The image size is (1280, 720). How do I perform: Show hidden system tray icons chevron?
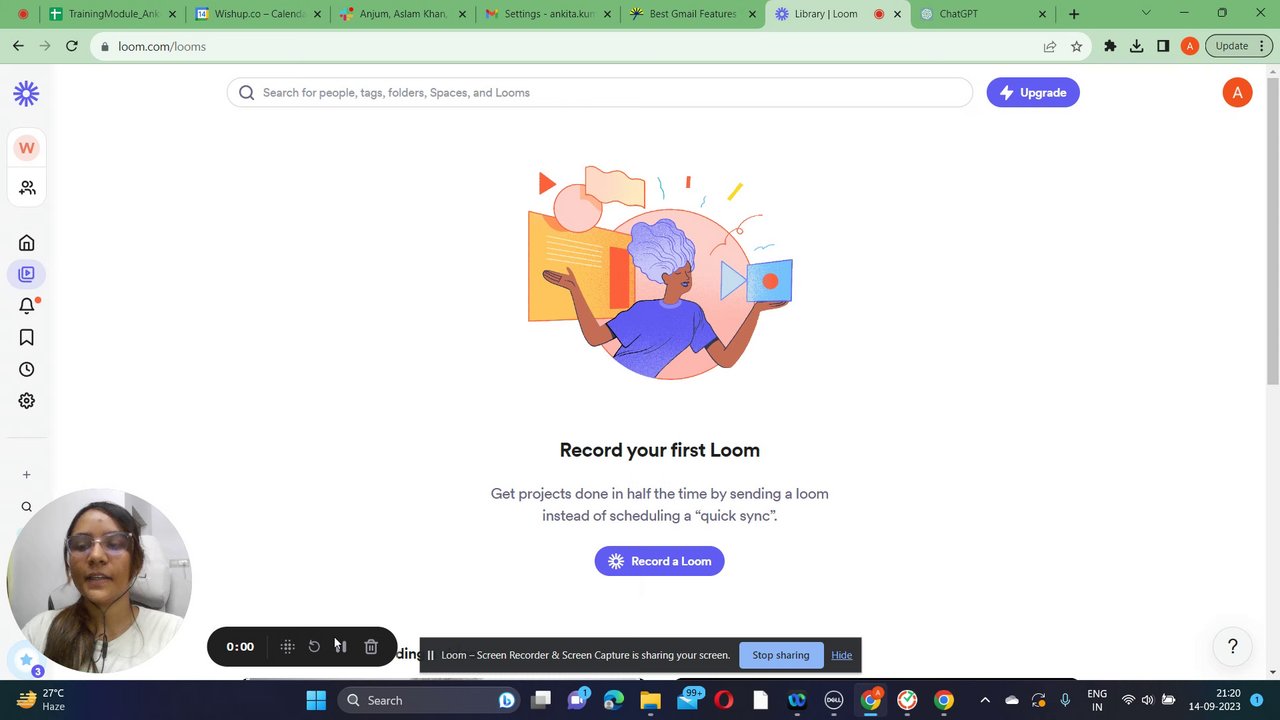point(985,700)
